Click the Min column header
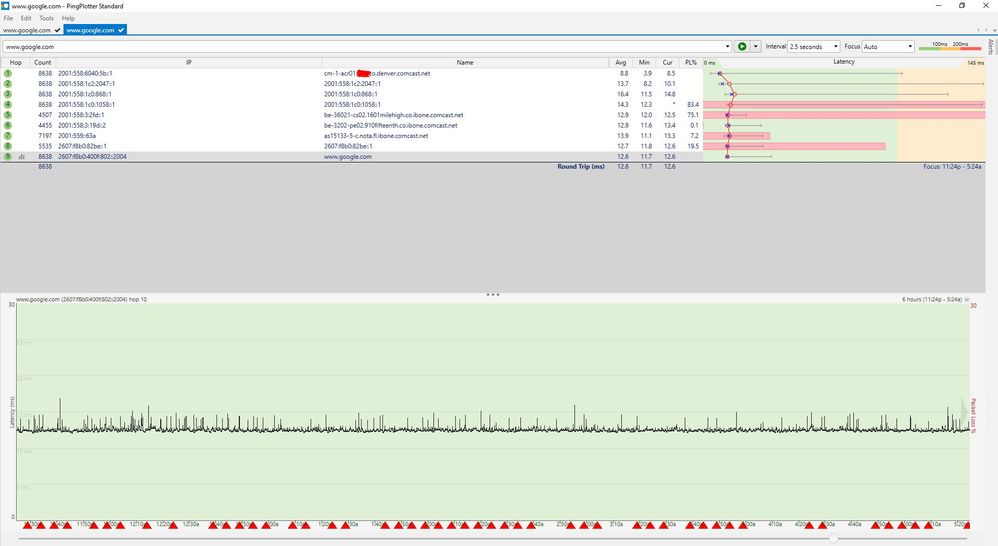 click(644, 62)
